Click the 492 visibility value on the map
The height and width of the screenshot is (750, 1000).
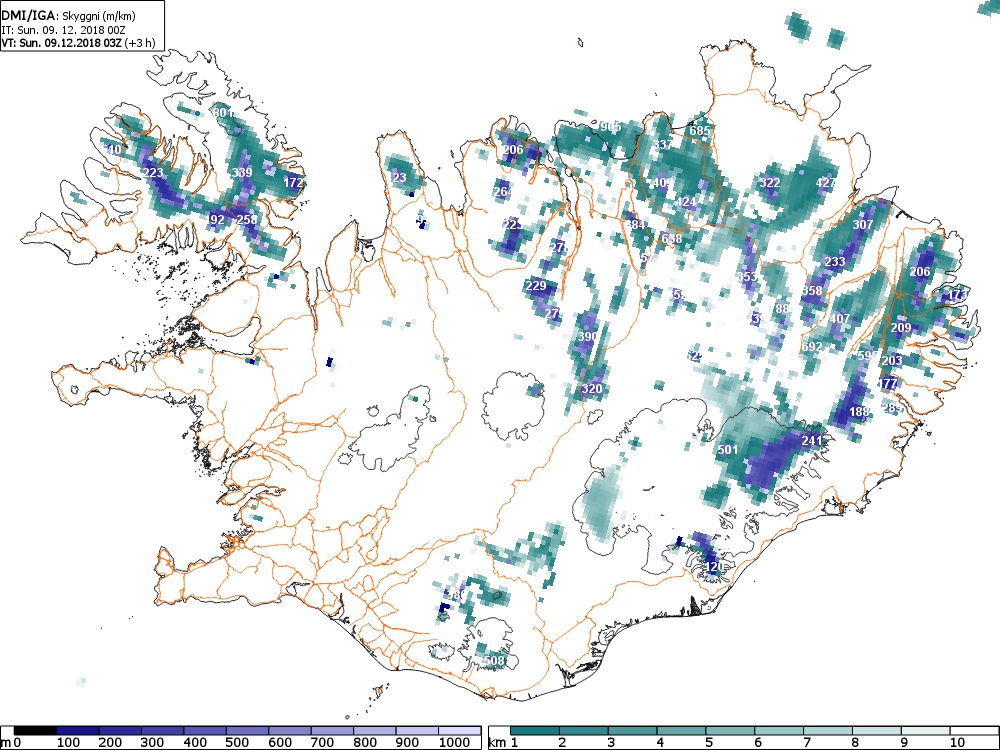point(215,219)
